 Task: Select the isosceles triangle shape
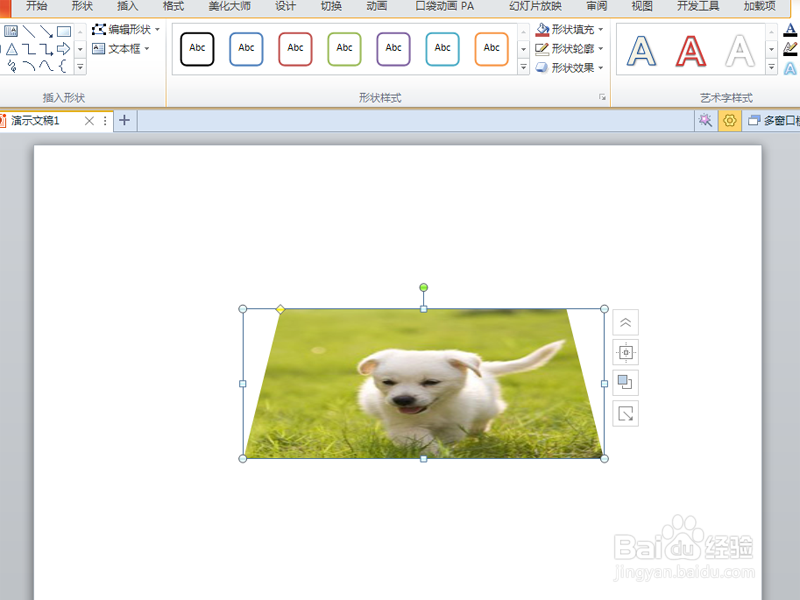pyautogui.click(x=12, y=49)
